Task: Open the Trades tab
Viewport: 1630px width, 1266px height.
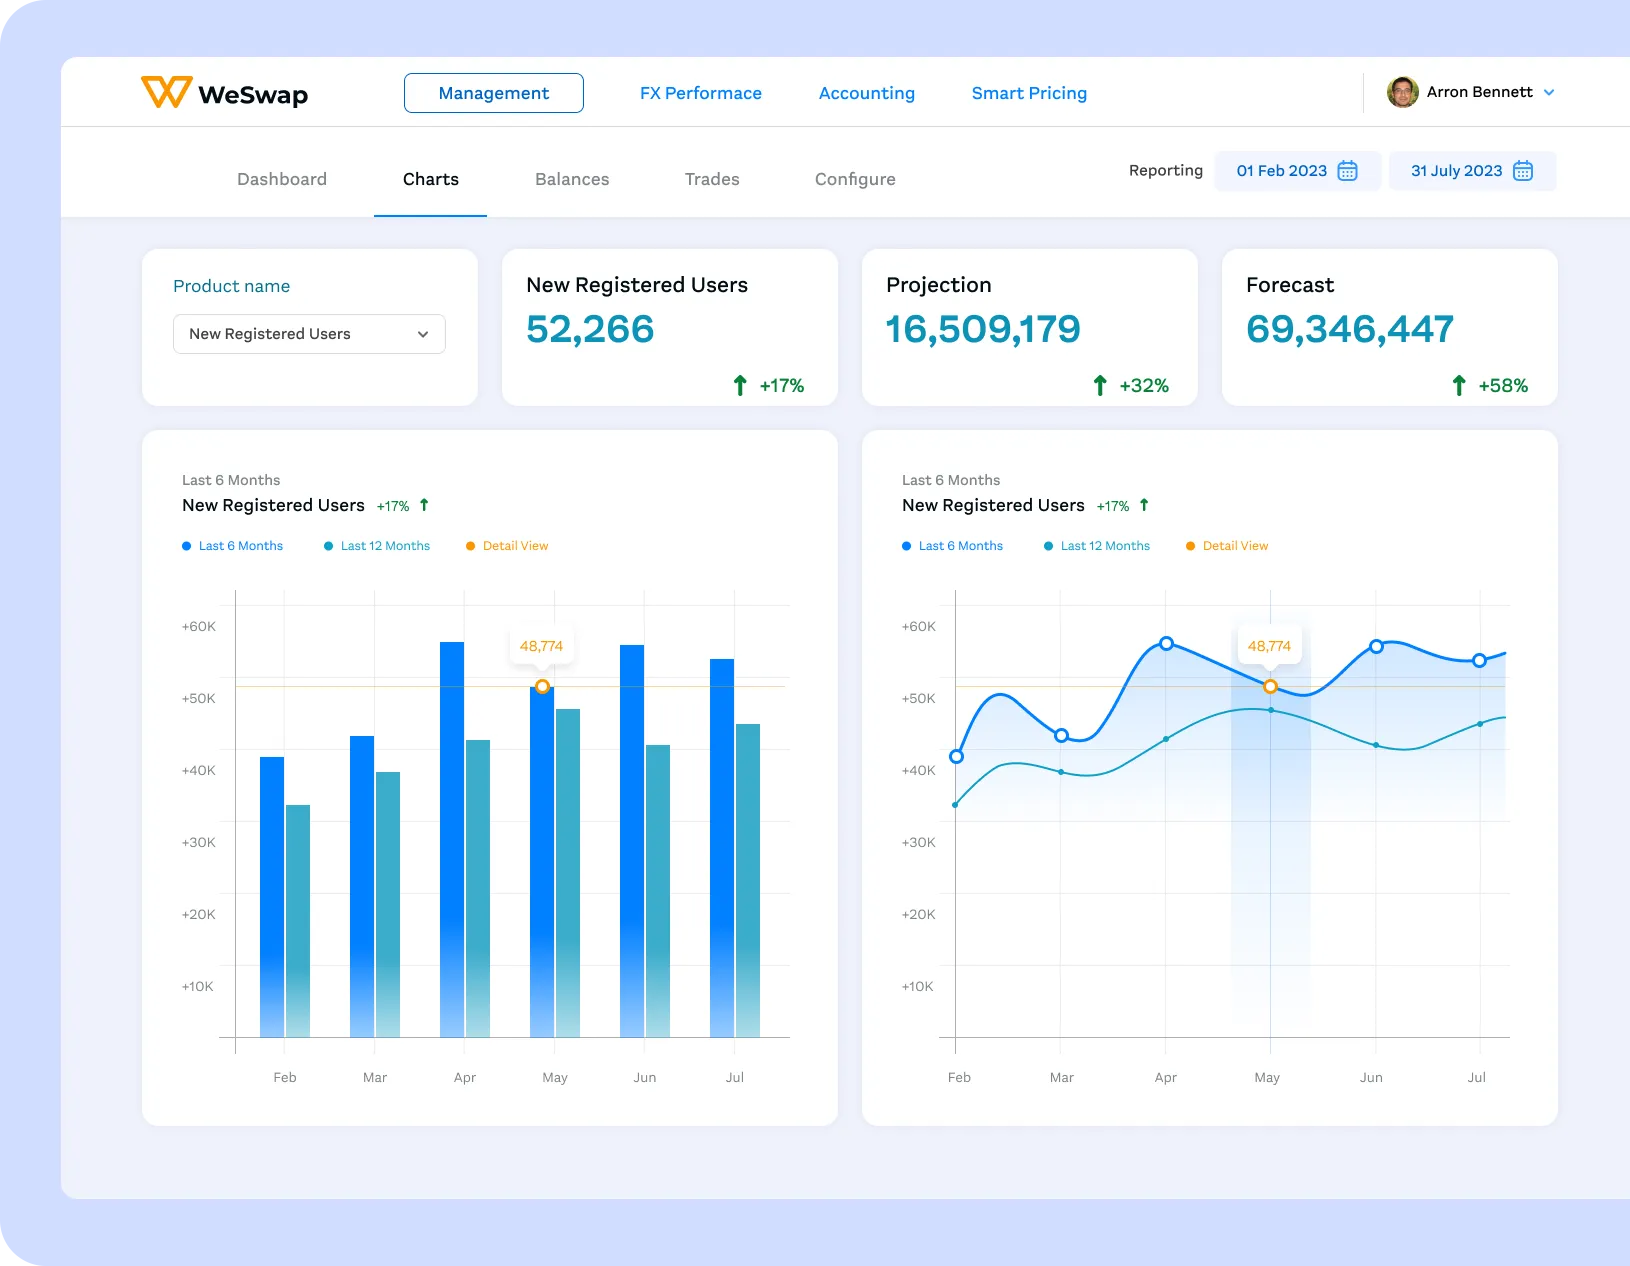Action: 712,179
